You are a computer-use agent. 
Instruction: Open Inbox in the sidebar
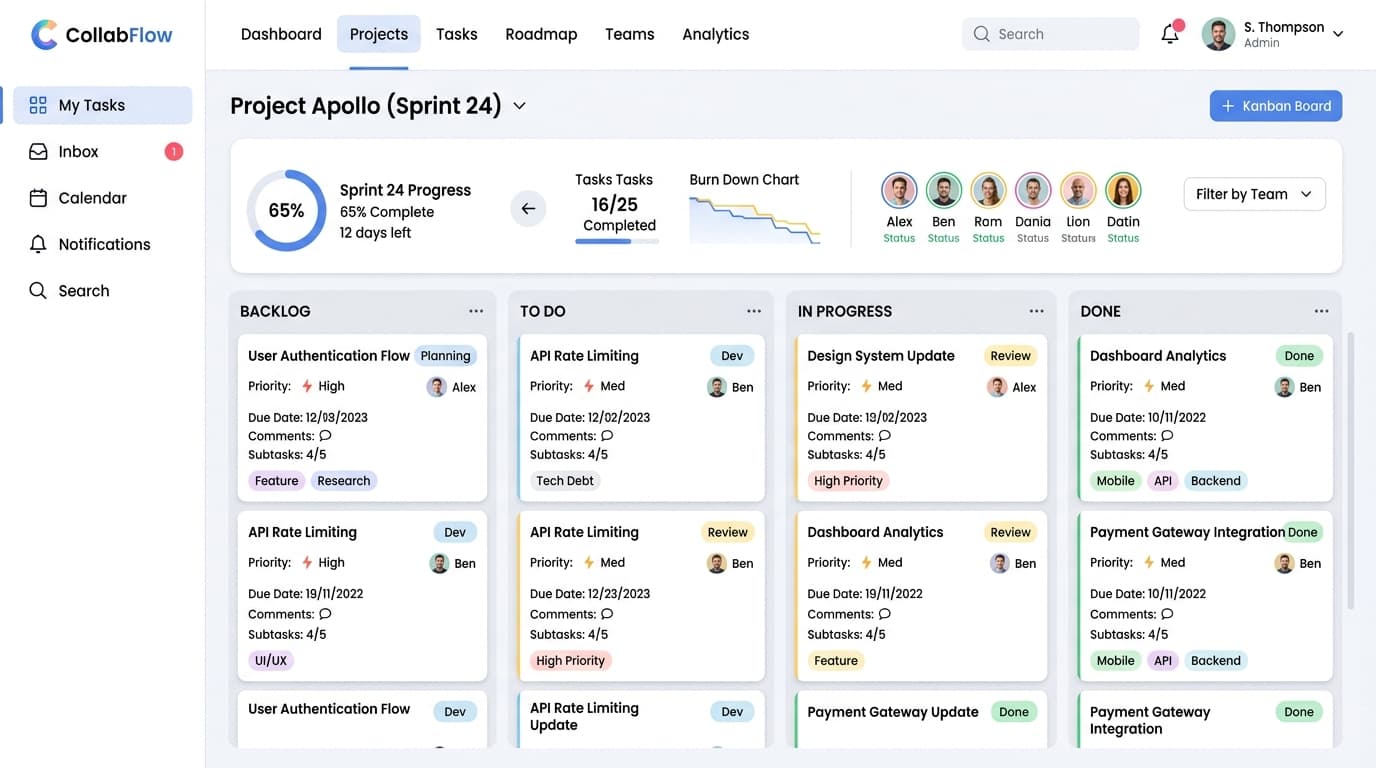[x=102, y=152]
